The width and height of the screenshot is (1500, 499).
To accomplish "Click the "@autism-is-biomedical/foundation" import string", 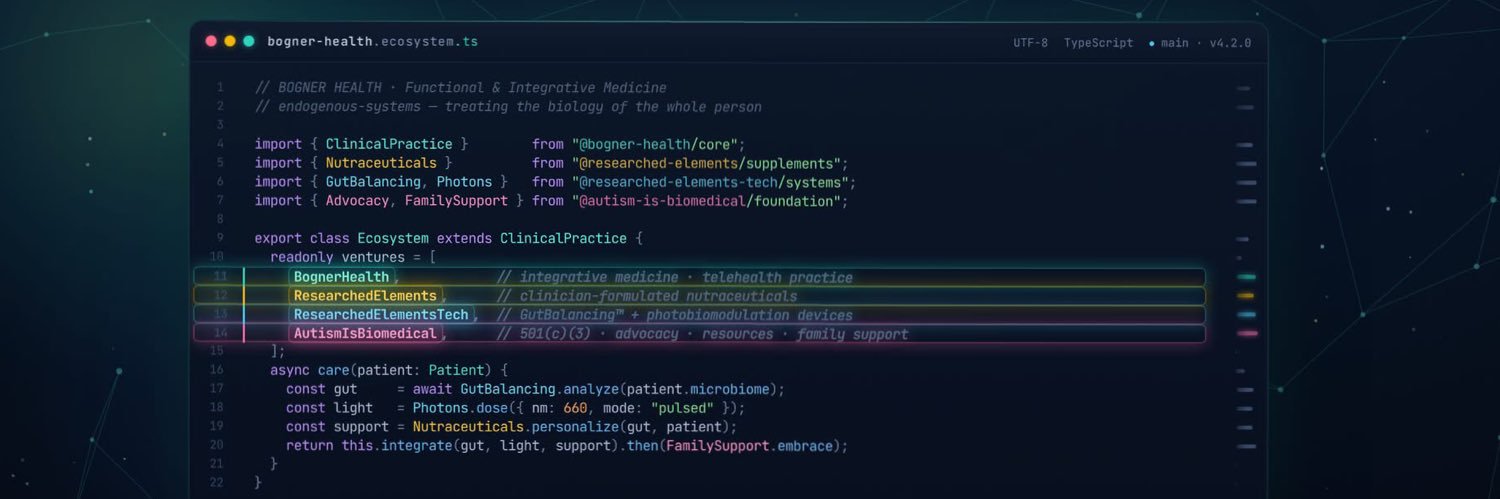I will click(x=706, y=201).
